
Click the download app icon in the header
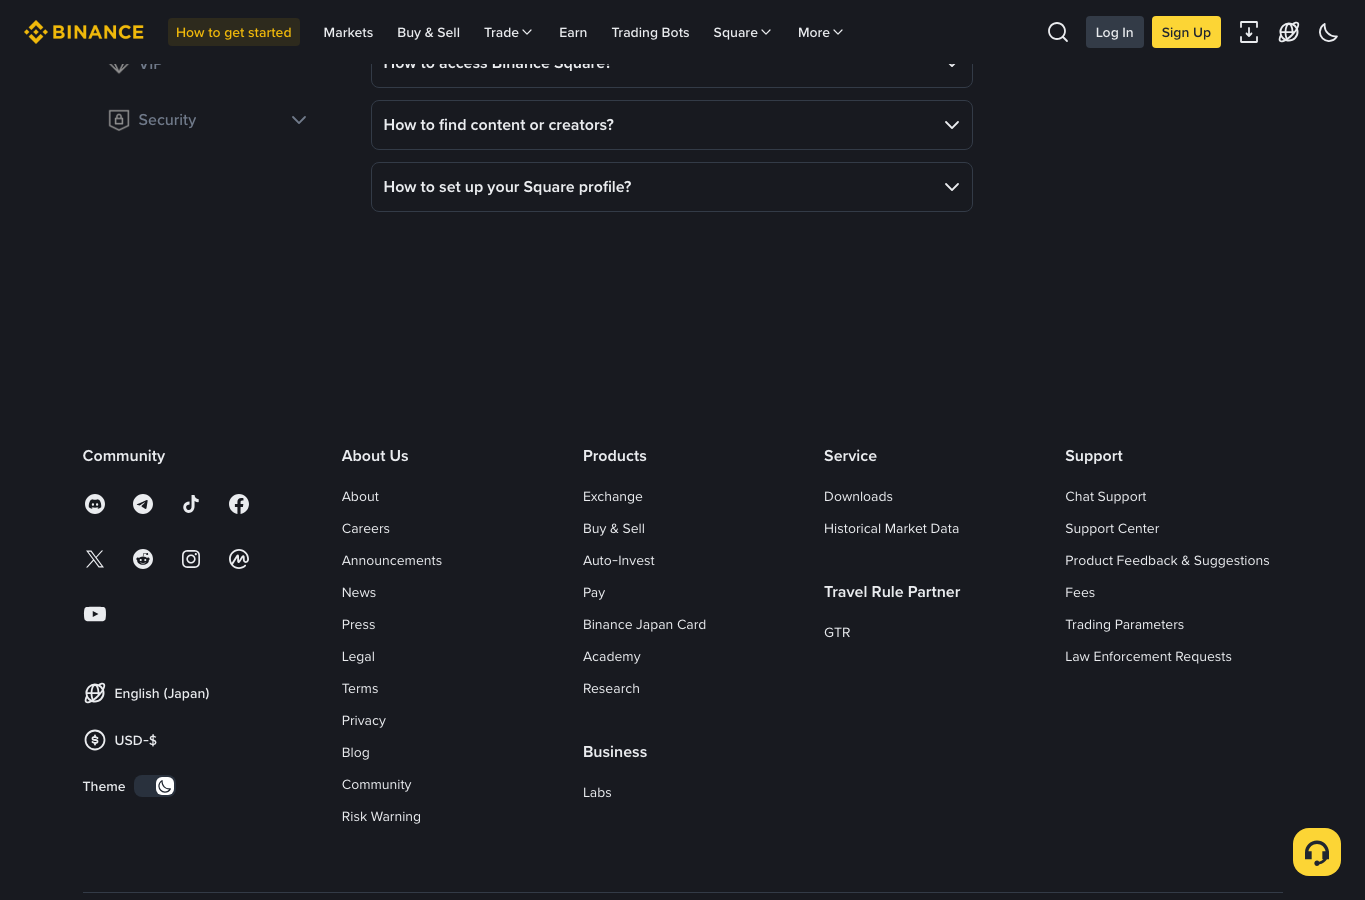coord(1249,32)
